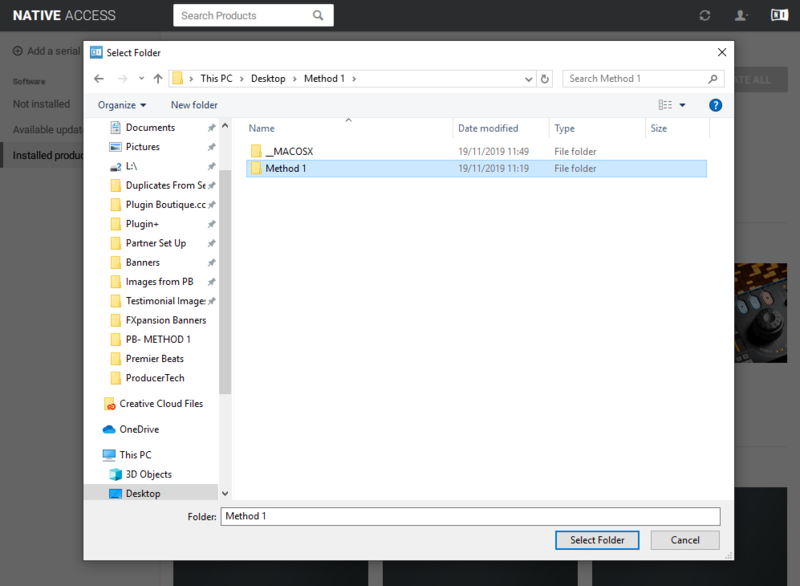Select the __MACOSX folder in file list
This screenshot has width=800, height=586.
[x=288, y=151]
